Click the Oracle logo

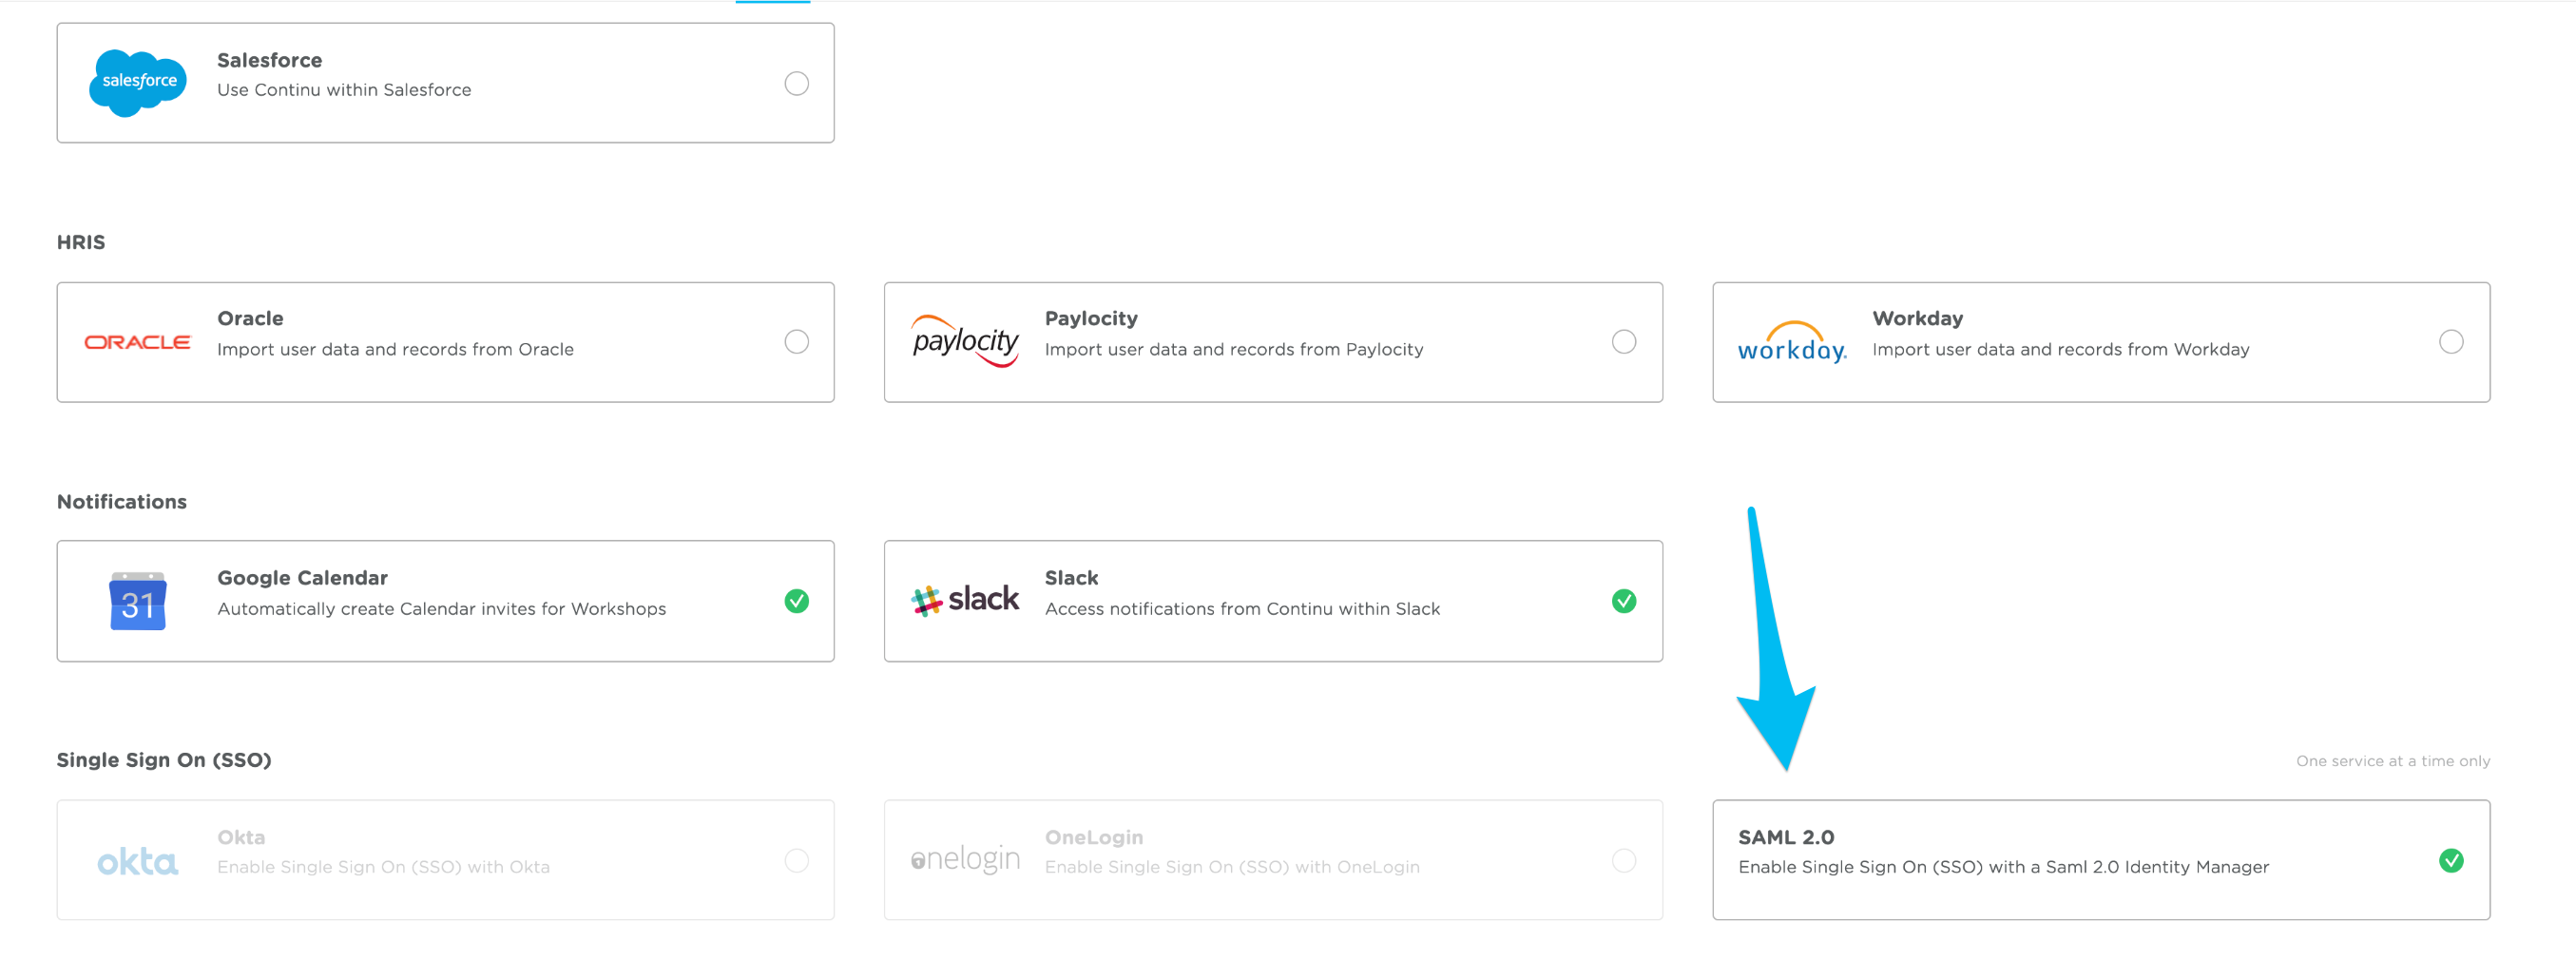pos(137,342)
